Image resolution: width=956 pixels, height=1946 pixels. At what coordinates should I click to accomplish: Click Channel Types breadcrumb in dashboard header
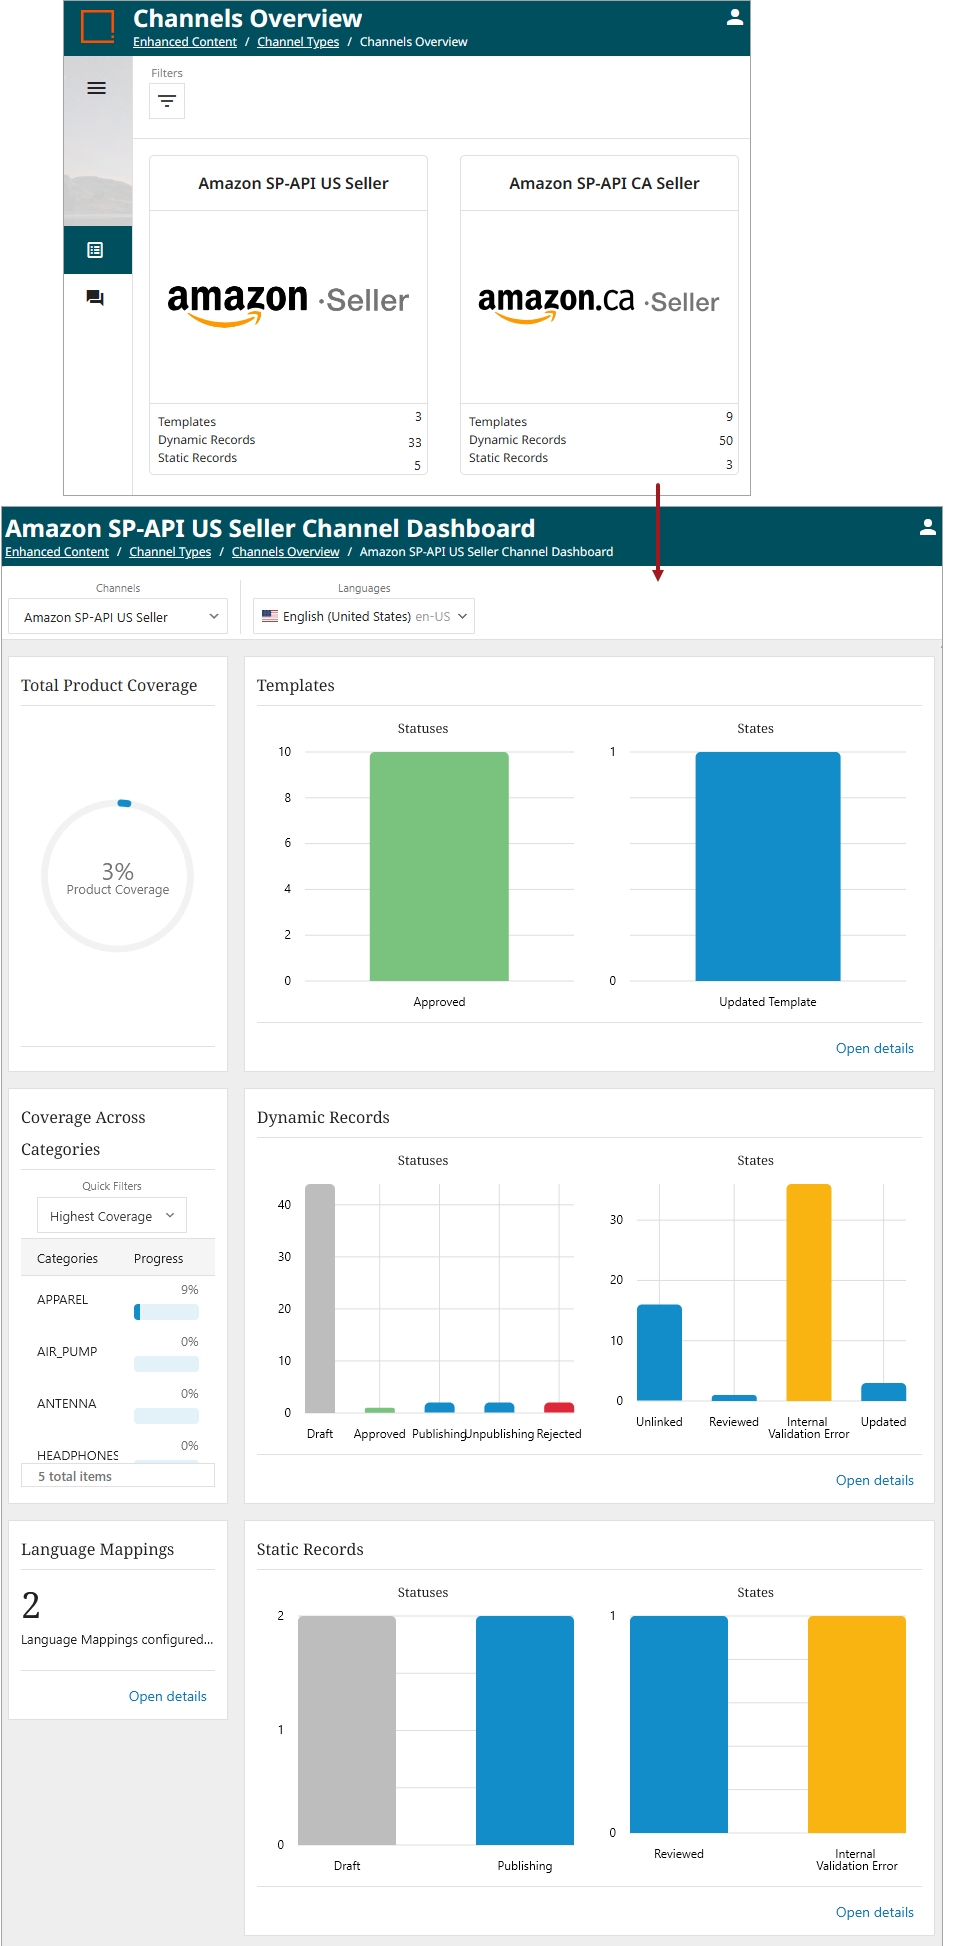click(170, 552)
